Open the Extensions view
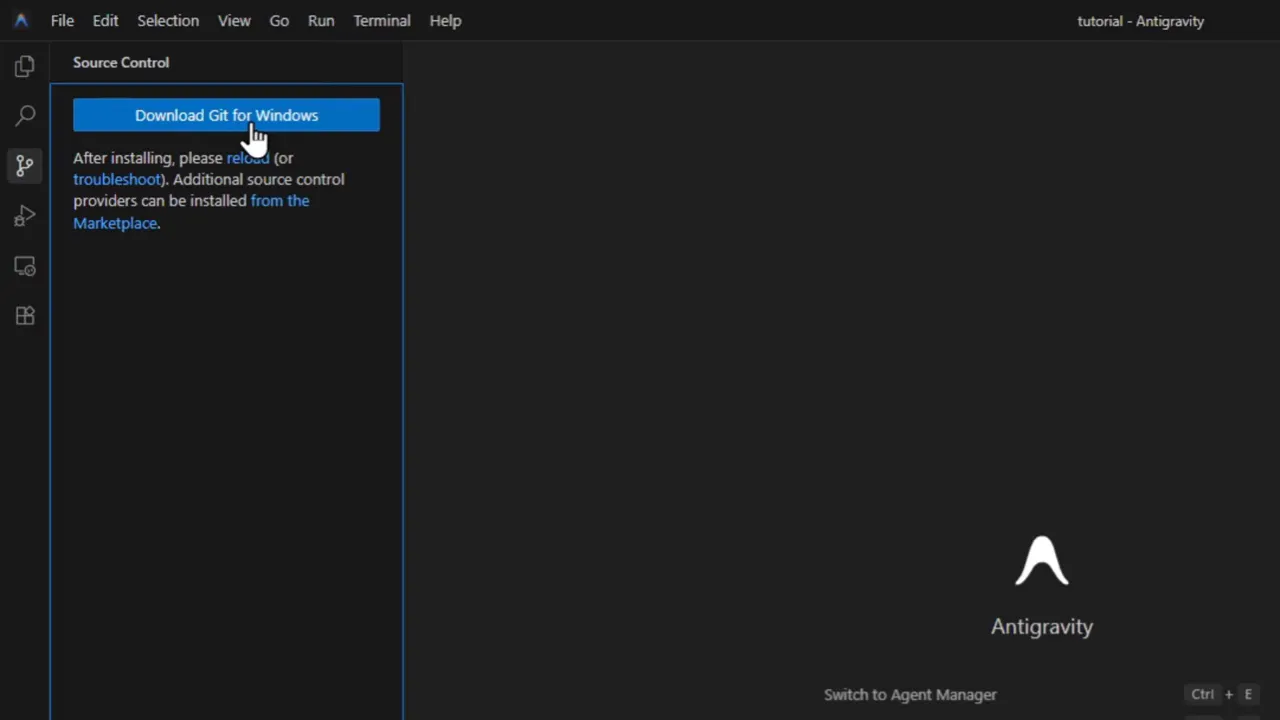The image size is (1280, 720). pyautogui.click(x=25, y=315)
